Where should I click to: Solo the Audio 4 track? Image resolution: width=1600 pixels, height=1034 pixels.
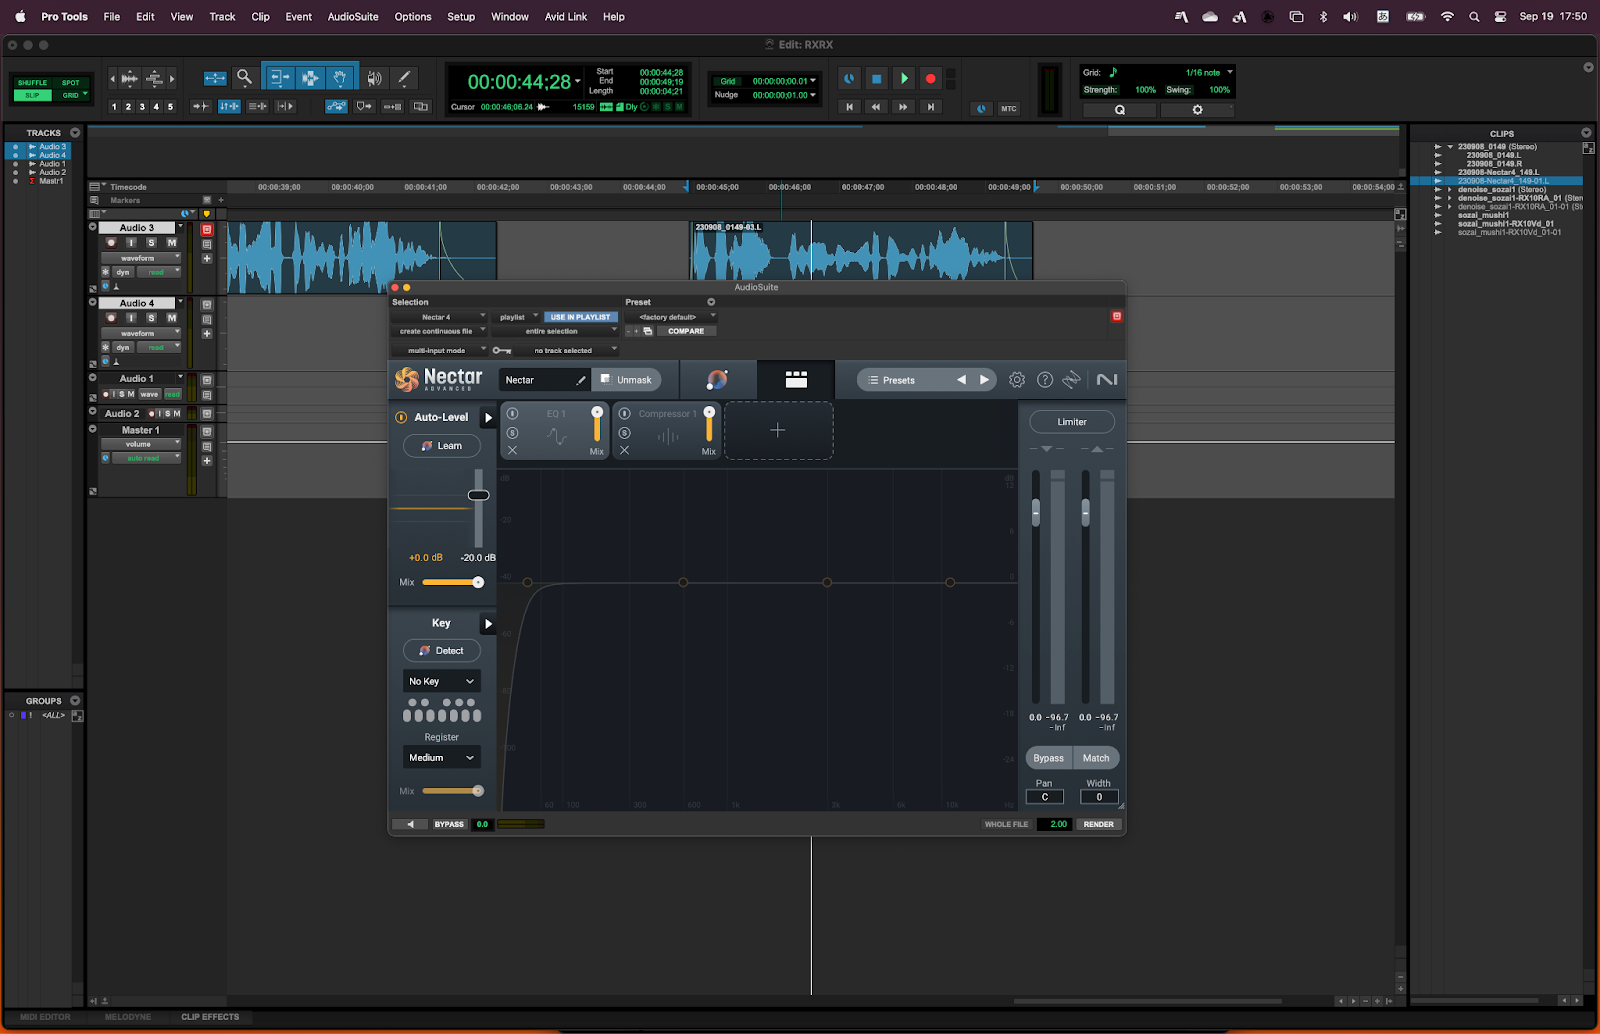[x=151, y=318]
